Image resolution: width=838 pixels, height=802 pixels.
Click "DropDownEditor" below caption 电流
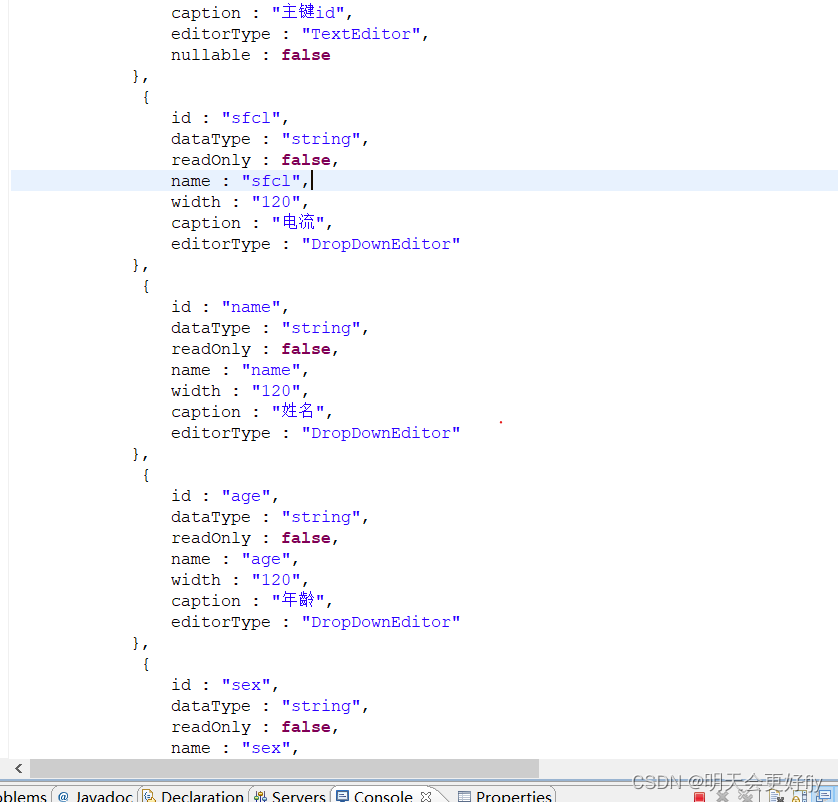pyautogui.click(x=381, y=244)
